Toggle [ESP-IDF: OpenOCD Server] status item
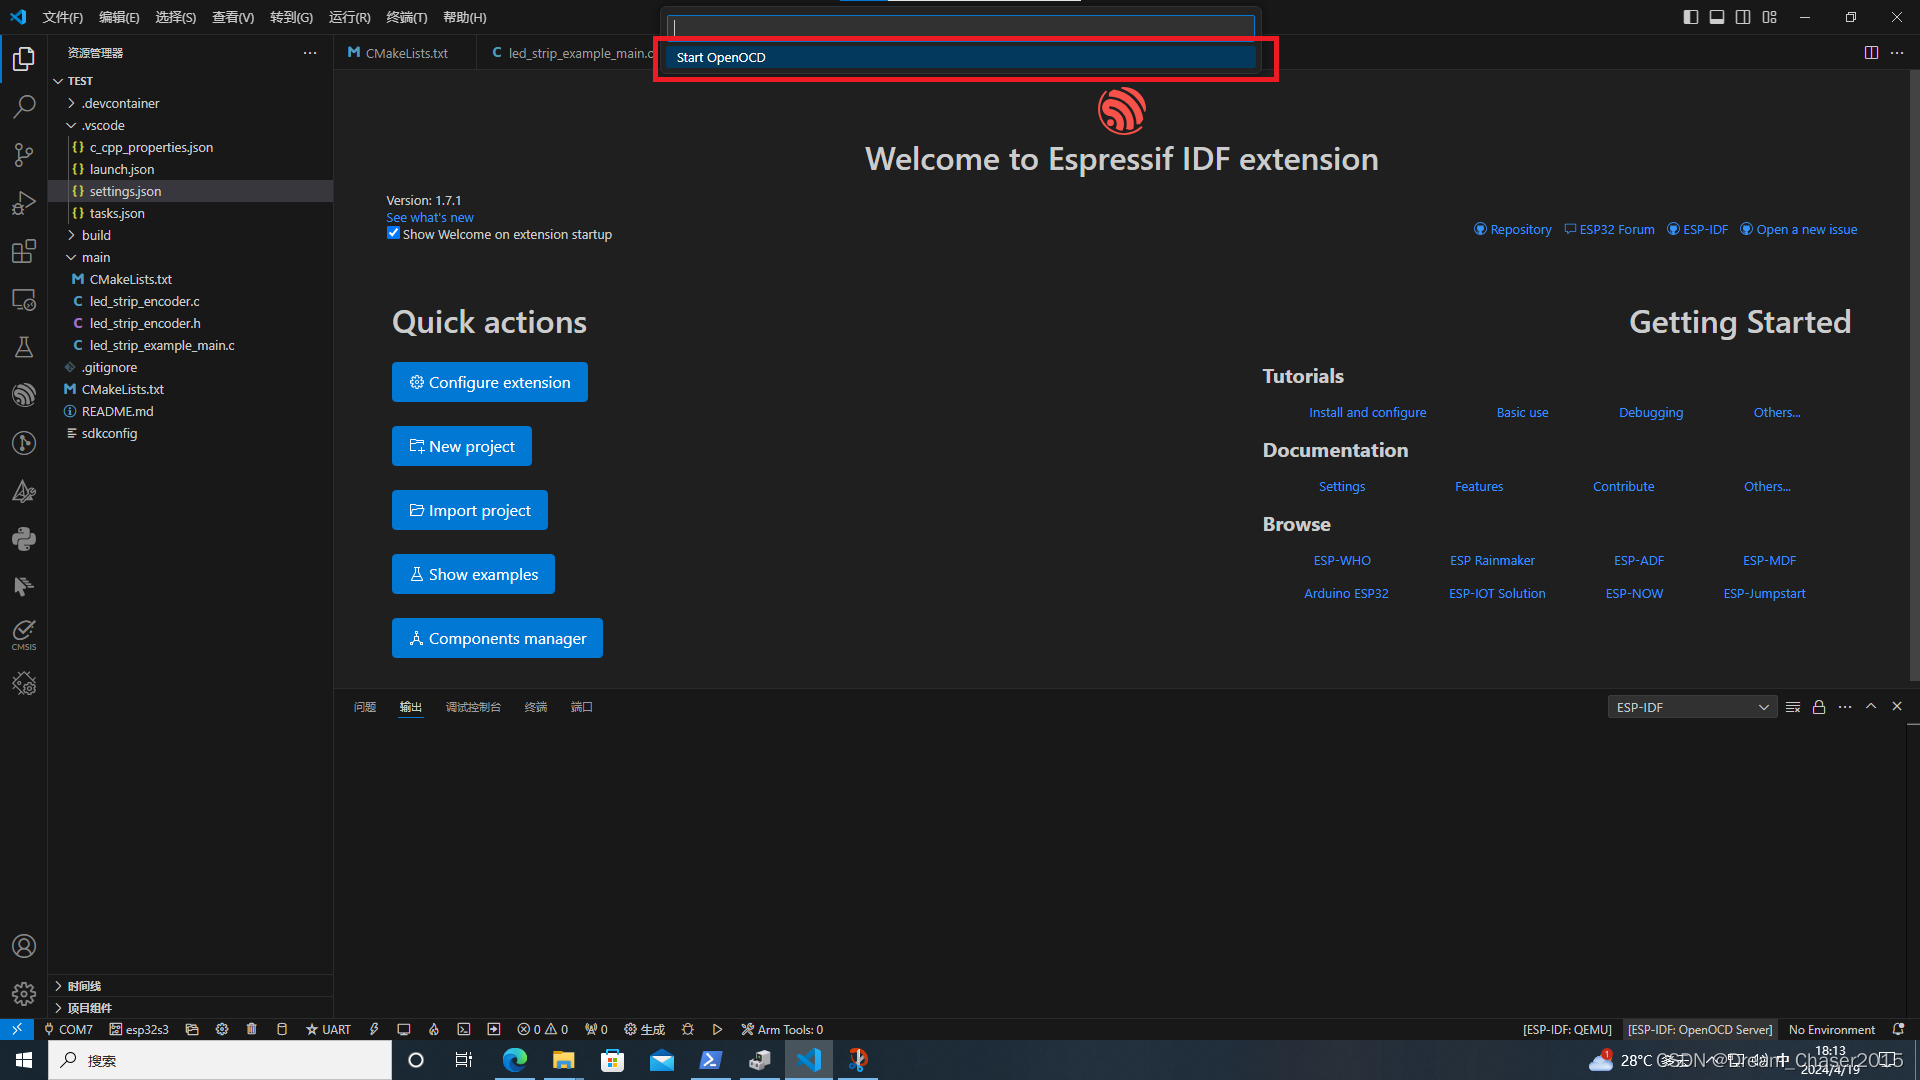Image resolution: width=1920 pixels, height=1080 pixels. (1700, 1029)
